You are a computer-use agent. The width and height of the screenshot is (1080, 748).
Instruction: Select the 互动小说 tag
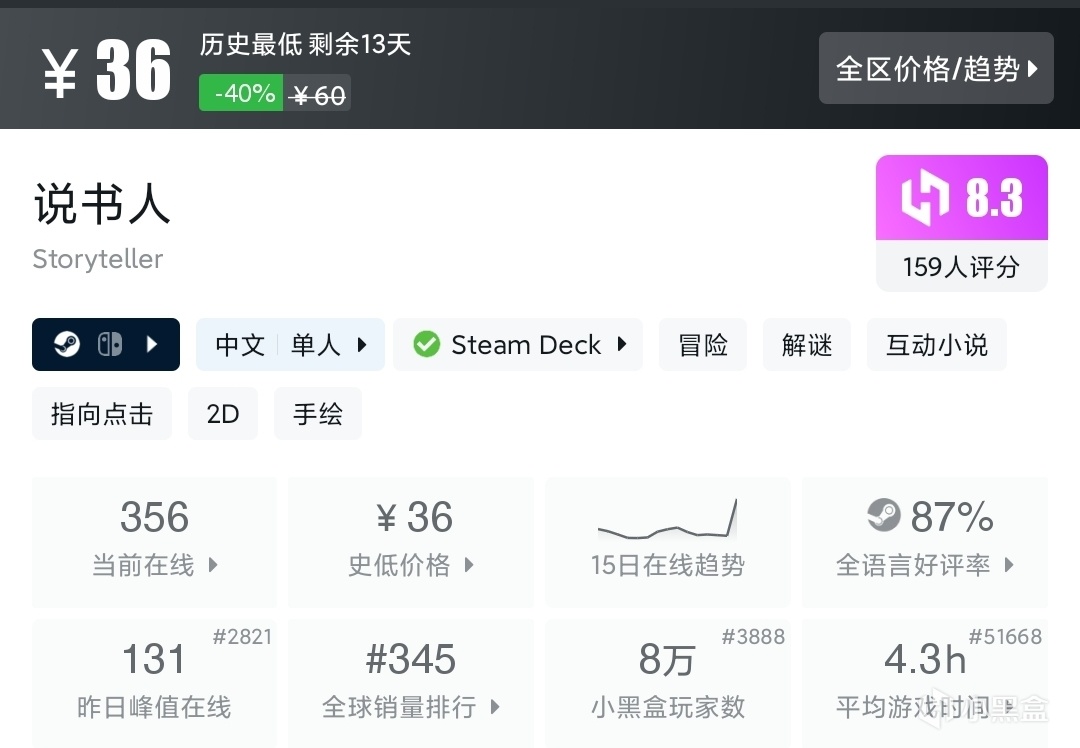tap(936, 345)
